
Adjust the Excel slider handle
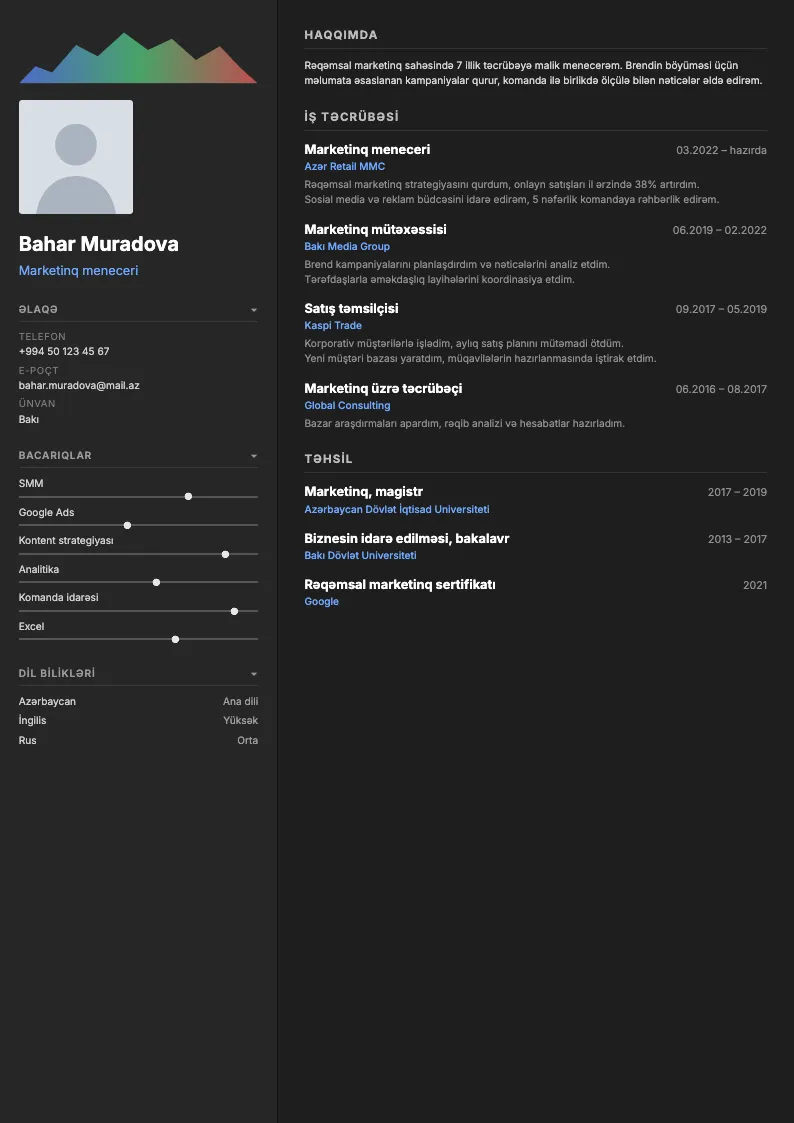pyautogui.click(x=175, y=639)
